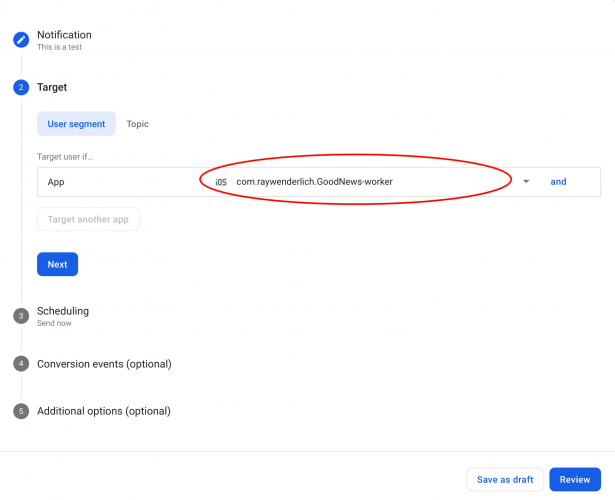The image size is (615, 500).
Task: Click the step 2 circle icon
Action: (x=20, y=88)
